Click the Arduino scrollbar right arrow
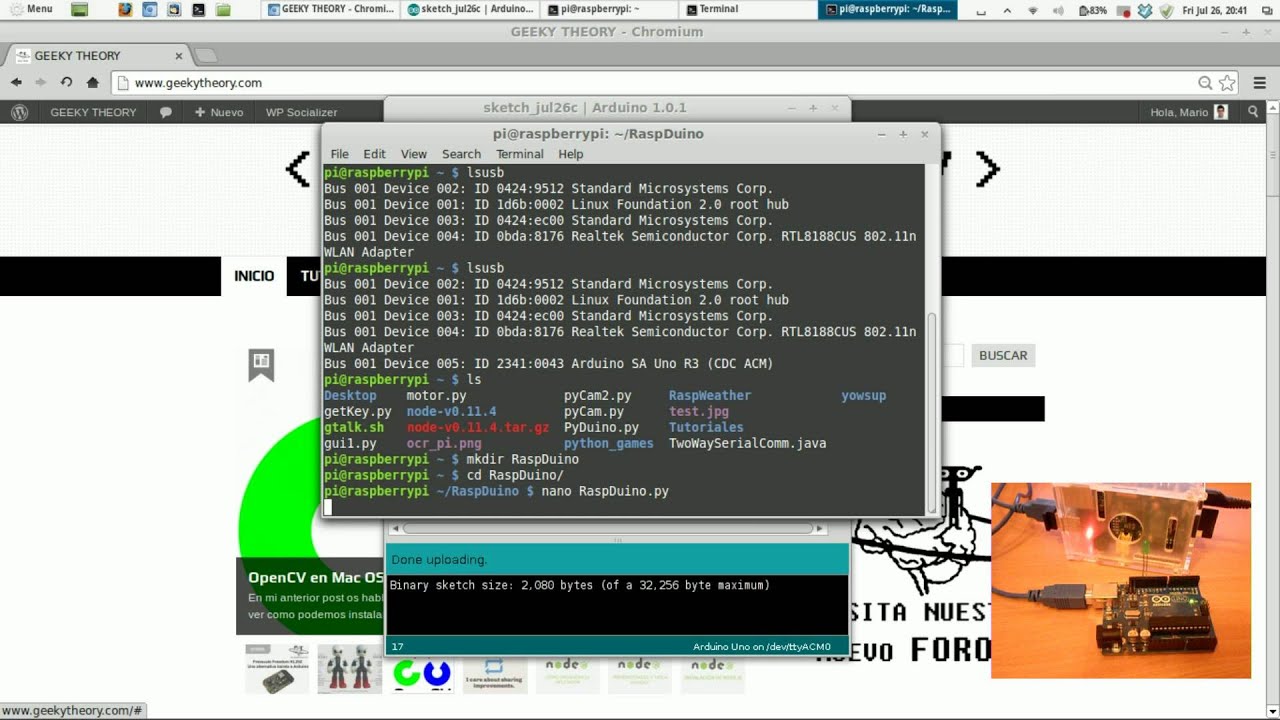Viewport: 1280px width, 720px height. click(820, 528)
